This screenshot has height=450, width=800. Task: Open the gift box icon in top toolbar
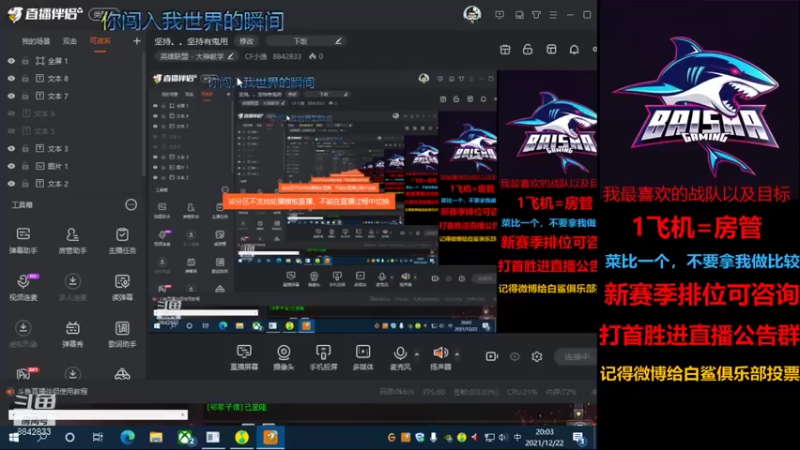(x=505, y=49)
